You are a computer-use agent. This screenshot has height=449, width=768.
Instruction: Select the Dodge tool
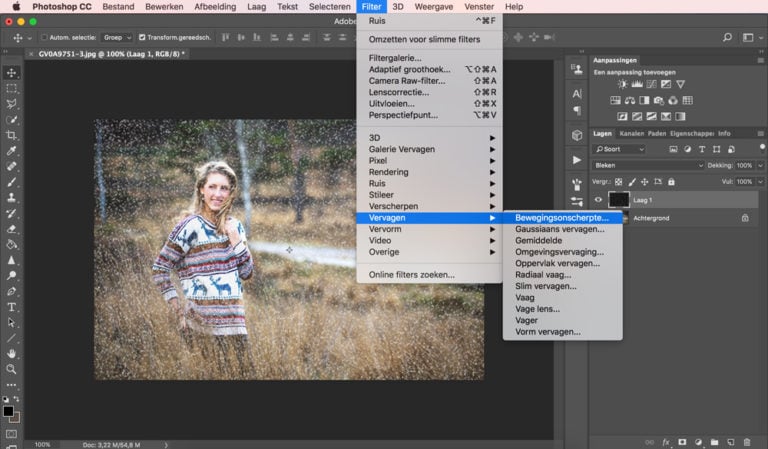(x=11, y=276)
